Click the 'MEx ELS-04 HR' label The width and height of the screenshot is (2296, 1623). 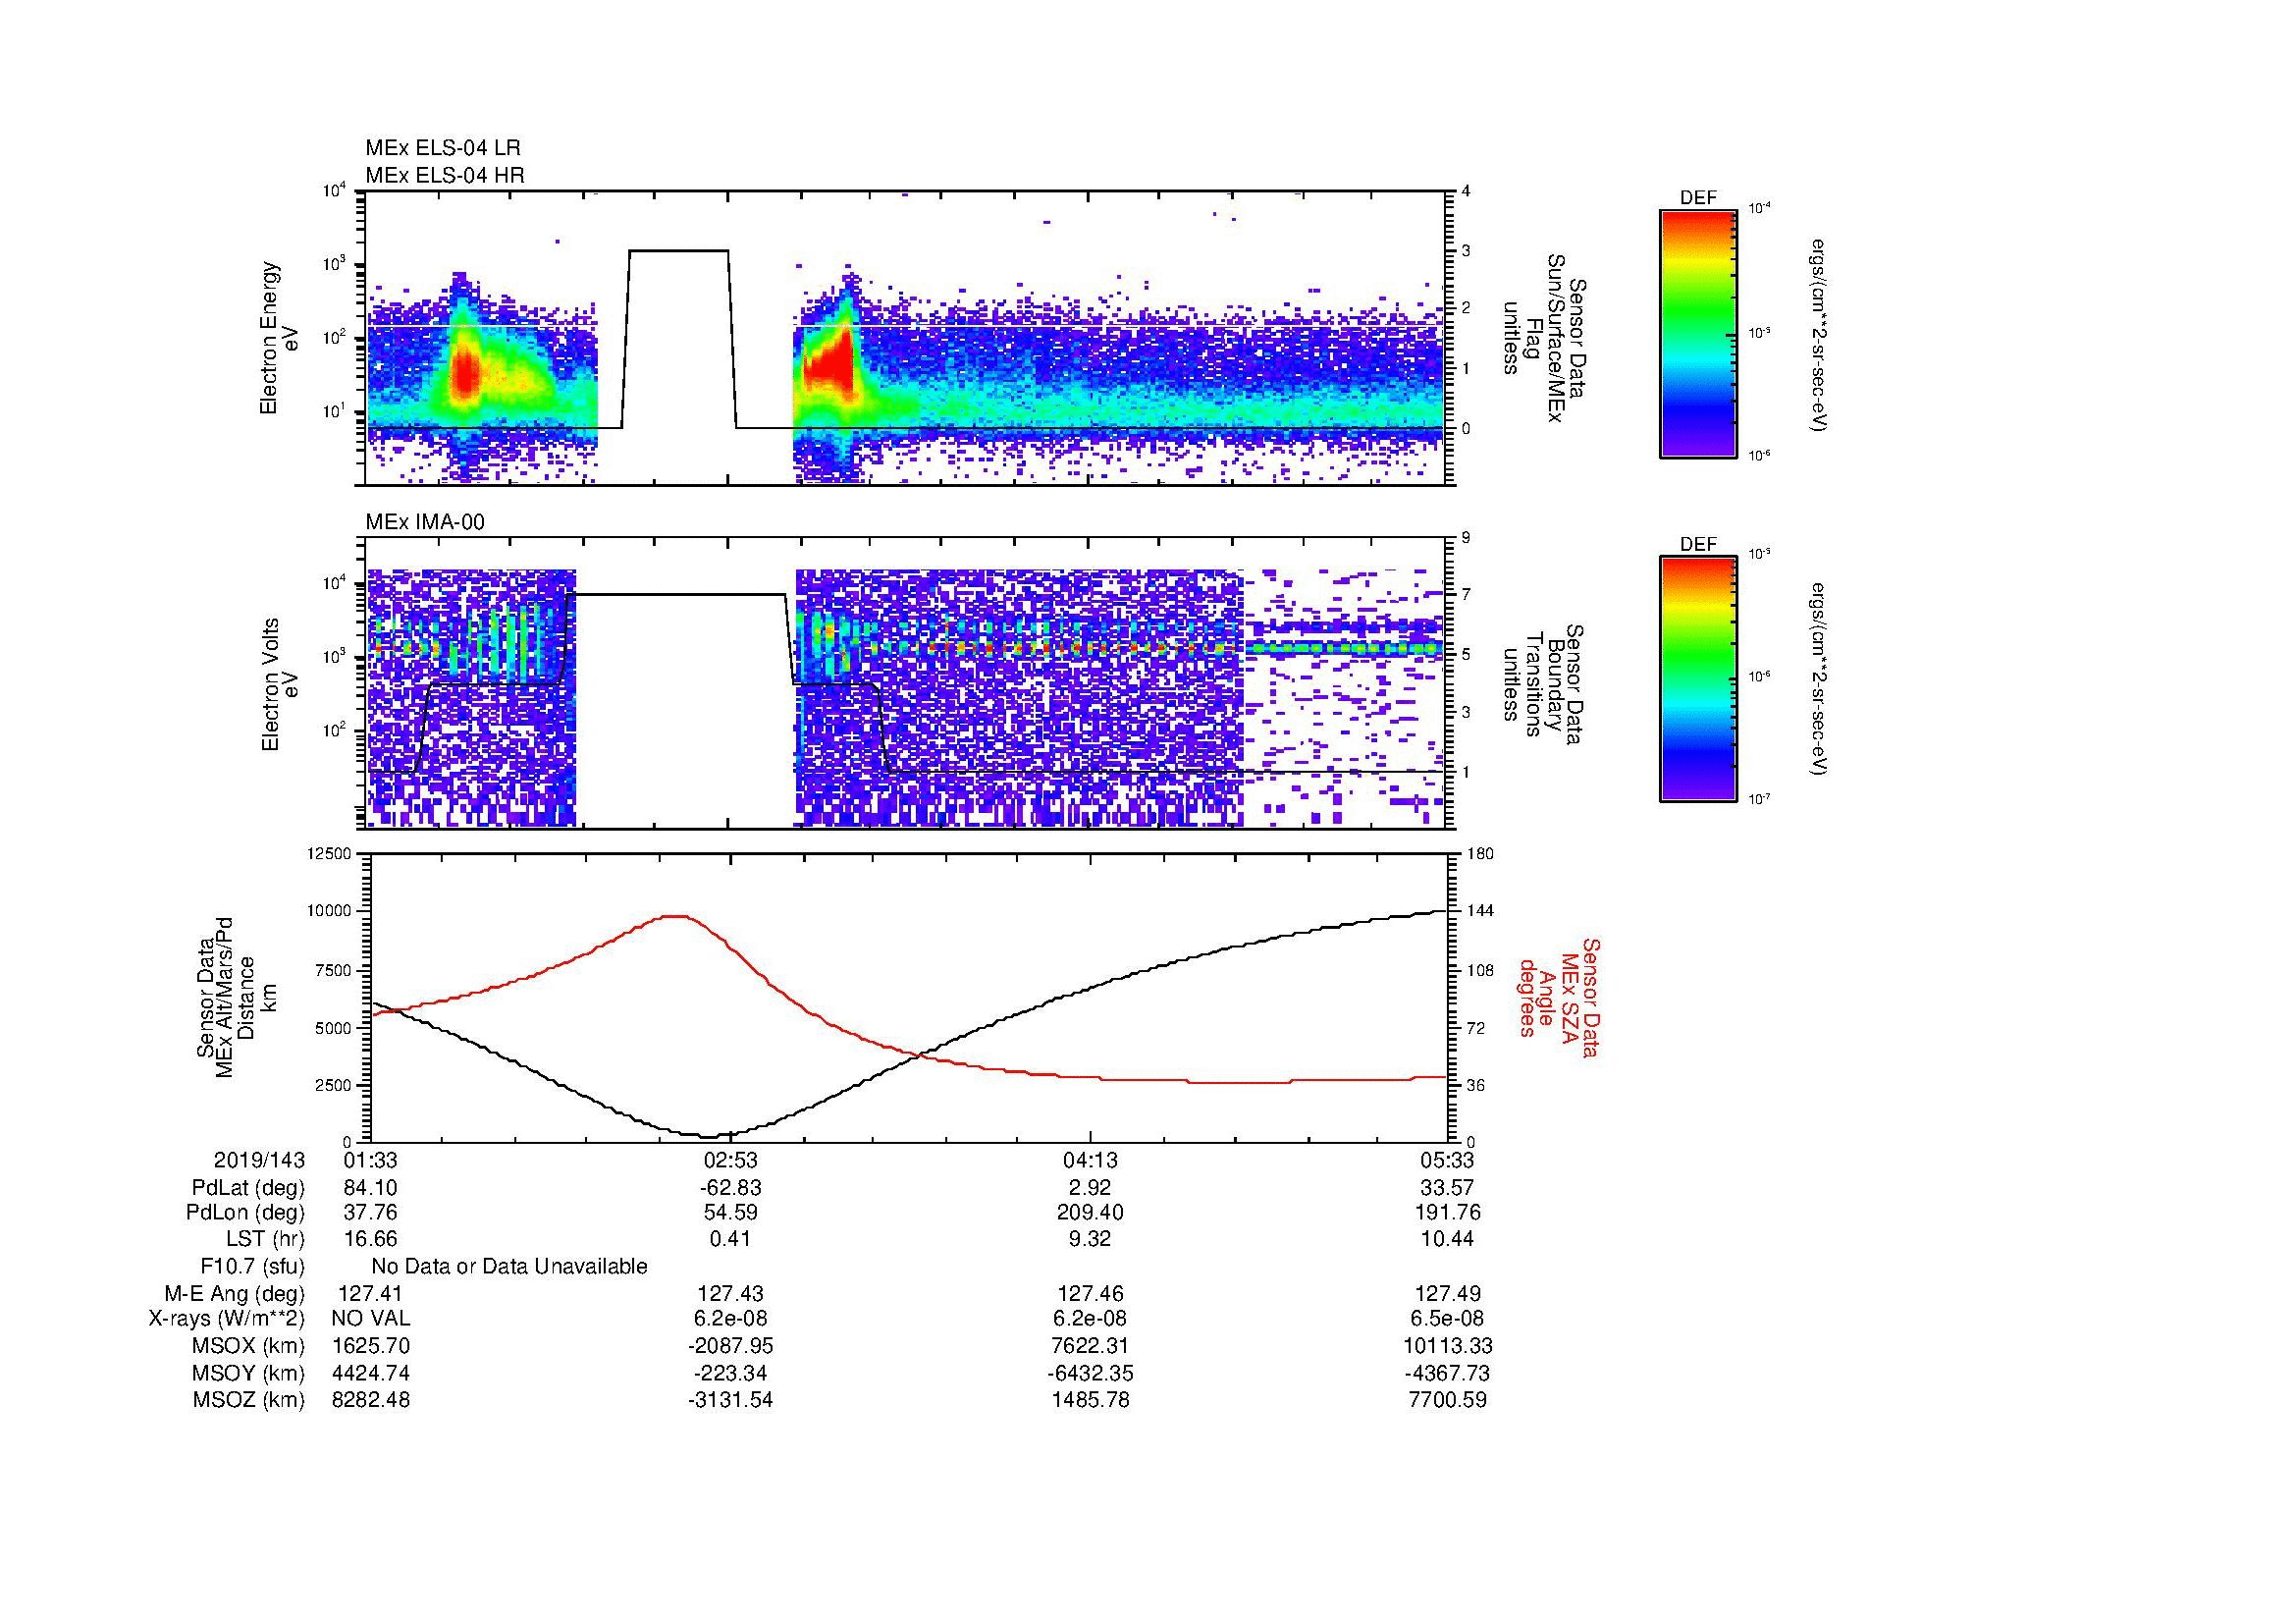coord(444,175)
